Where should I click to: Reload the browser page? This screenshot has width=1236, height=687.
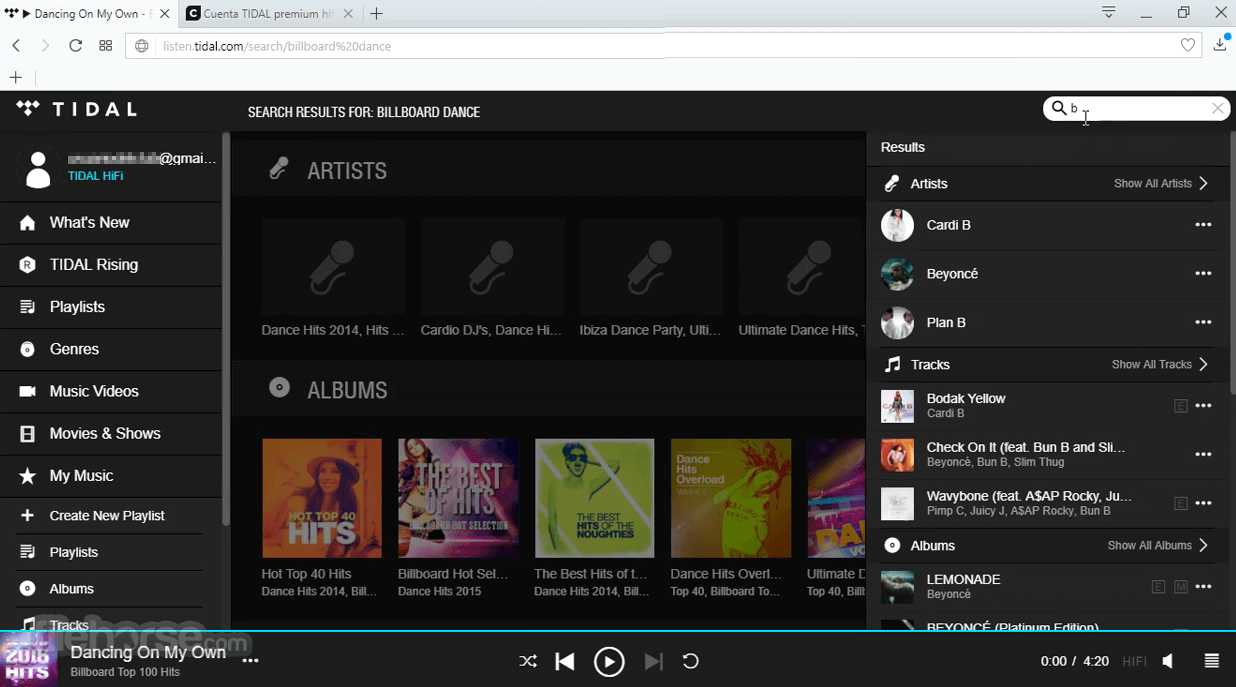click(x=75, y=45)
